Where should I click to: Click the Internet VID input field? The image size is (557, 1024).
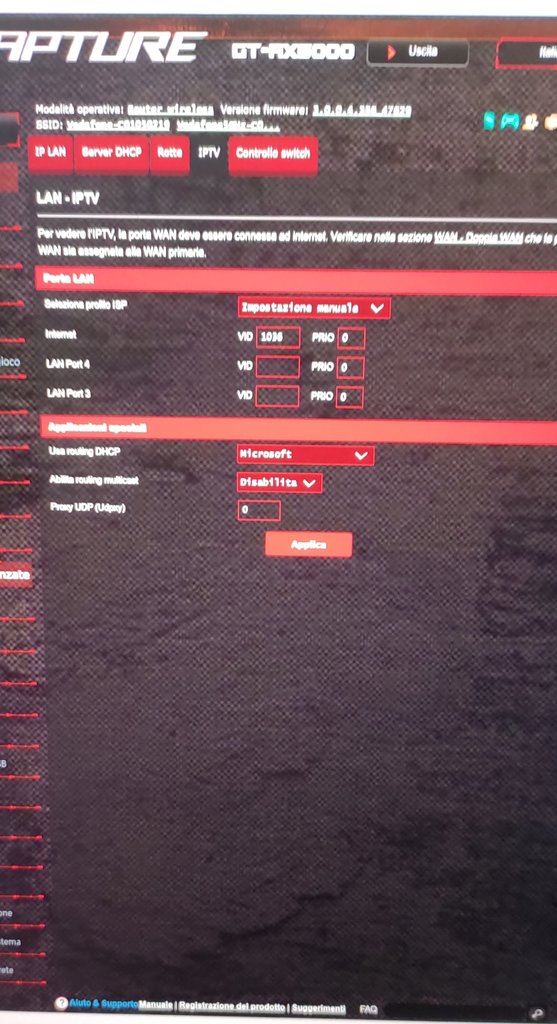pos(278,338)
